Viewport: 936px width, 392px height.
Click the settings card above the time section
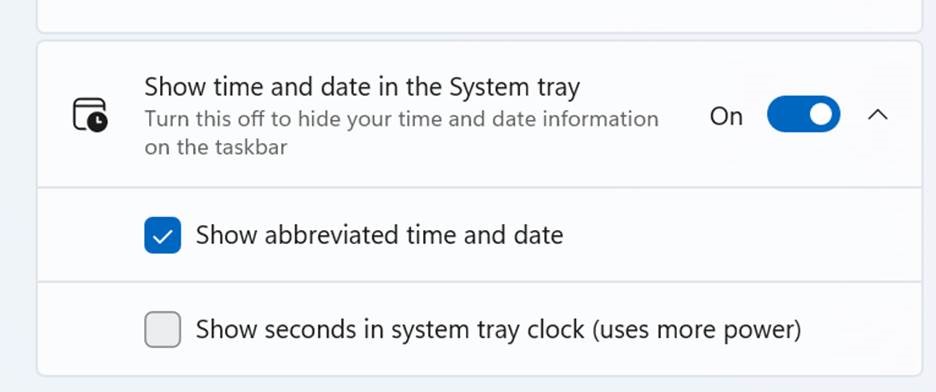pos(479,15)
